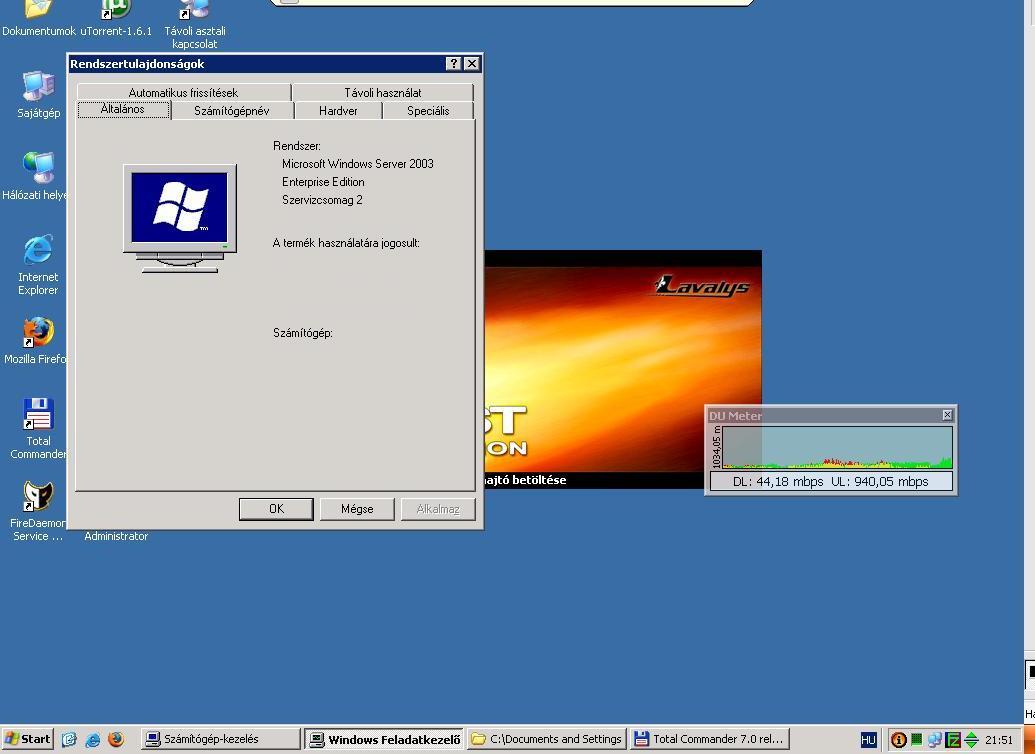Select the Automatikus frissítések tab
This screenshot has width=1035, height=754.
(x=183, y=93)
